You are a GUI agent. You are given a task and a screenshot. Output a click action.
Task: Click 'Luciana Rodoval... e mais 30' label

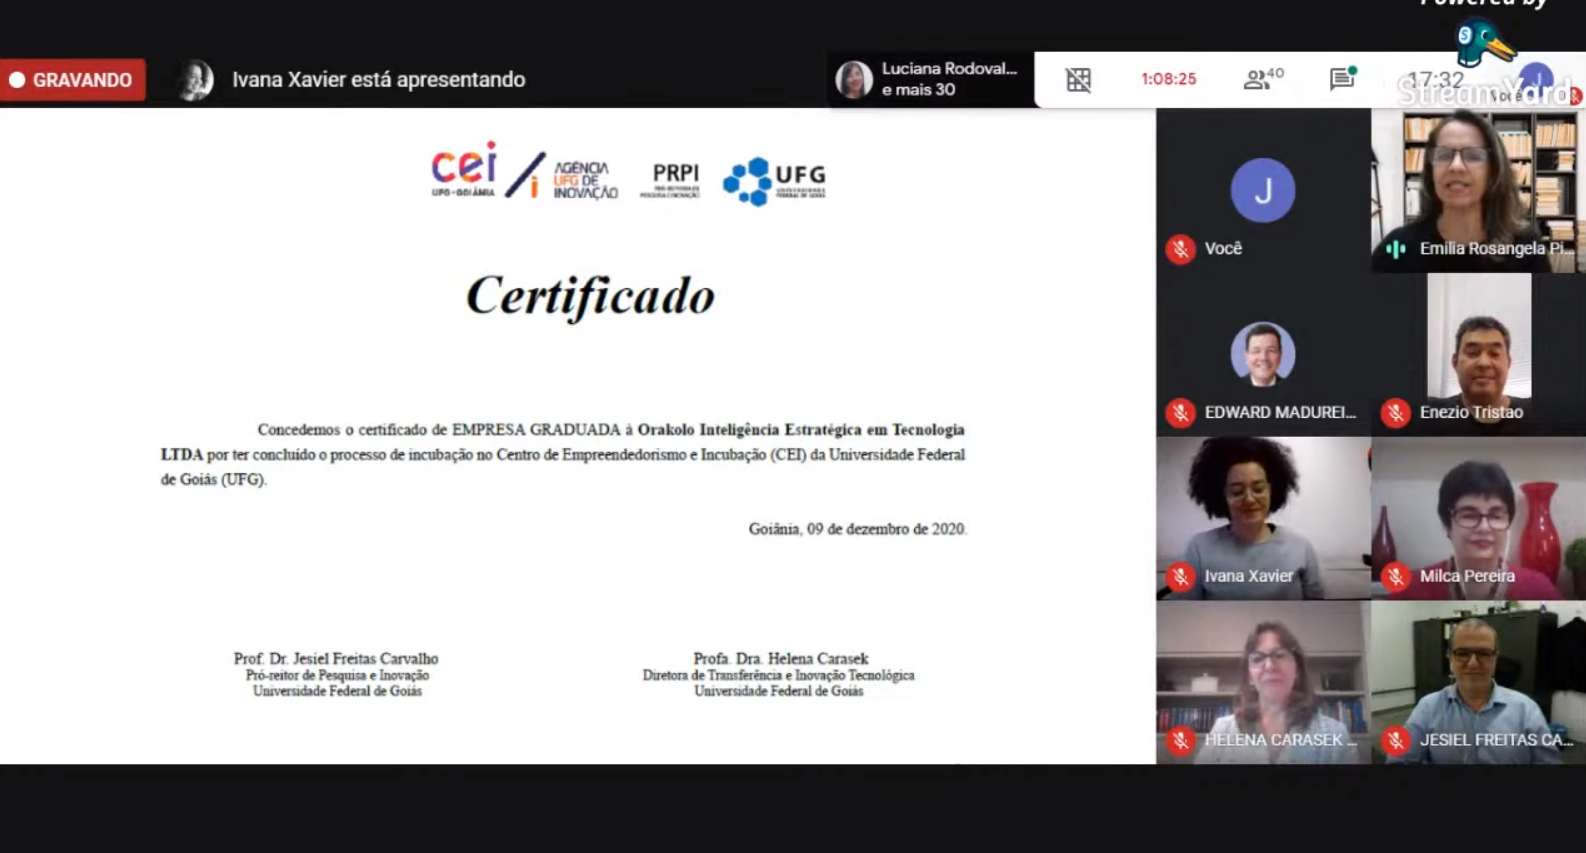pos(948,79)
